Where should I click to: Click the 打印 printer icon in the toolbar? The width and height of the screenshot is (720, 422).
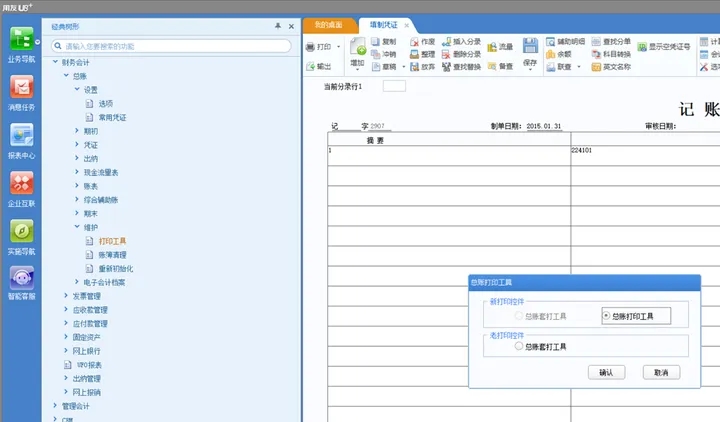(x=310, y=47)
